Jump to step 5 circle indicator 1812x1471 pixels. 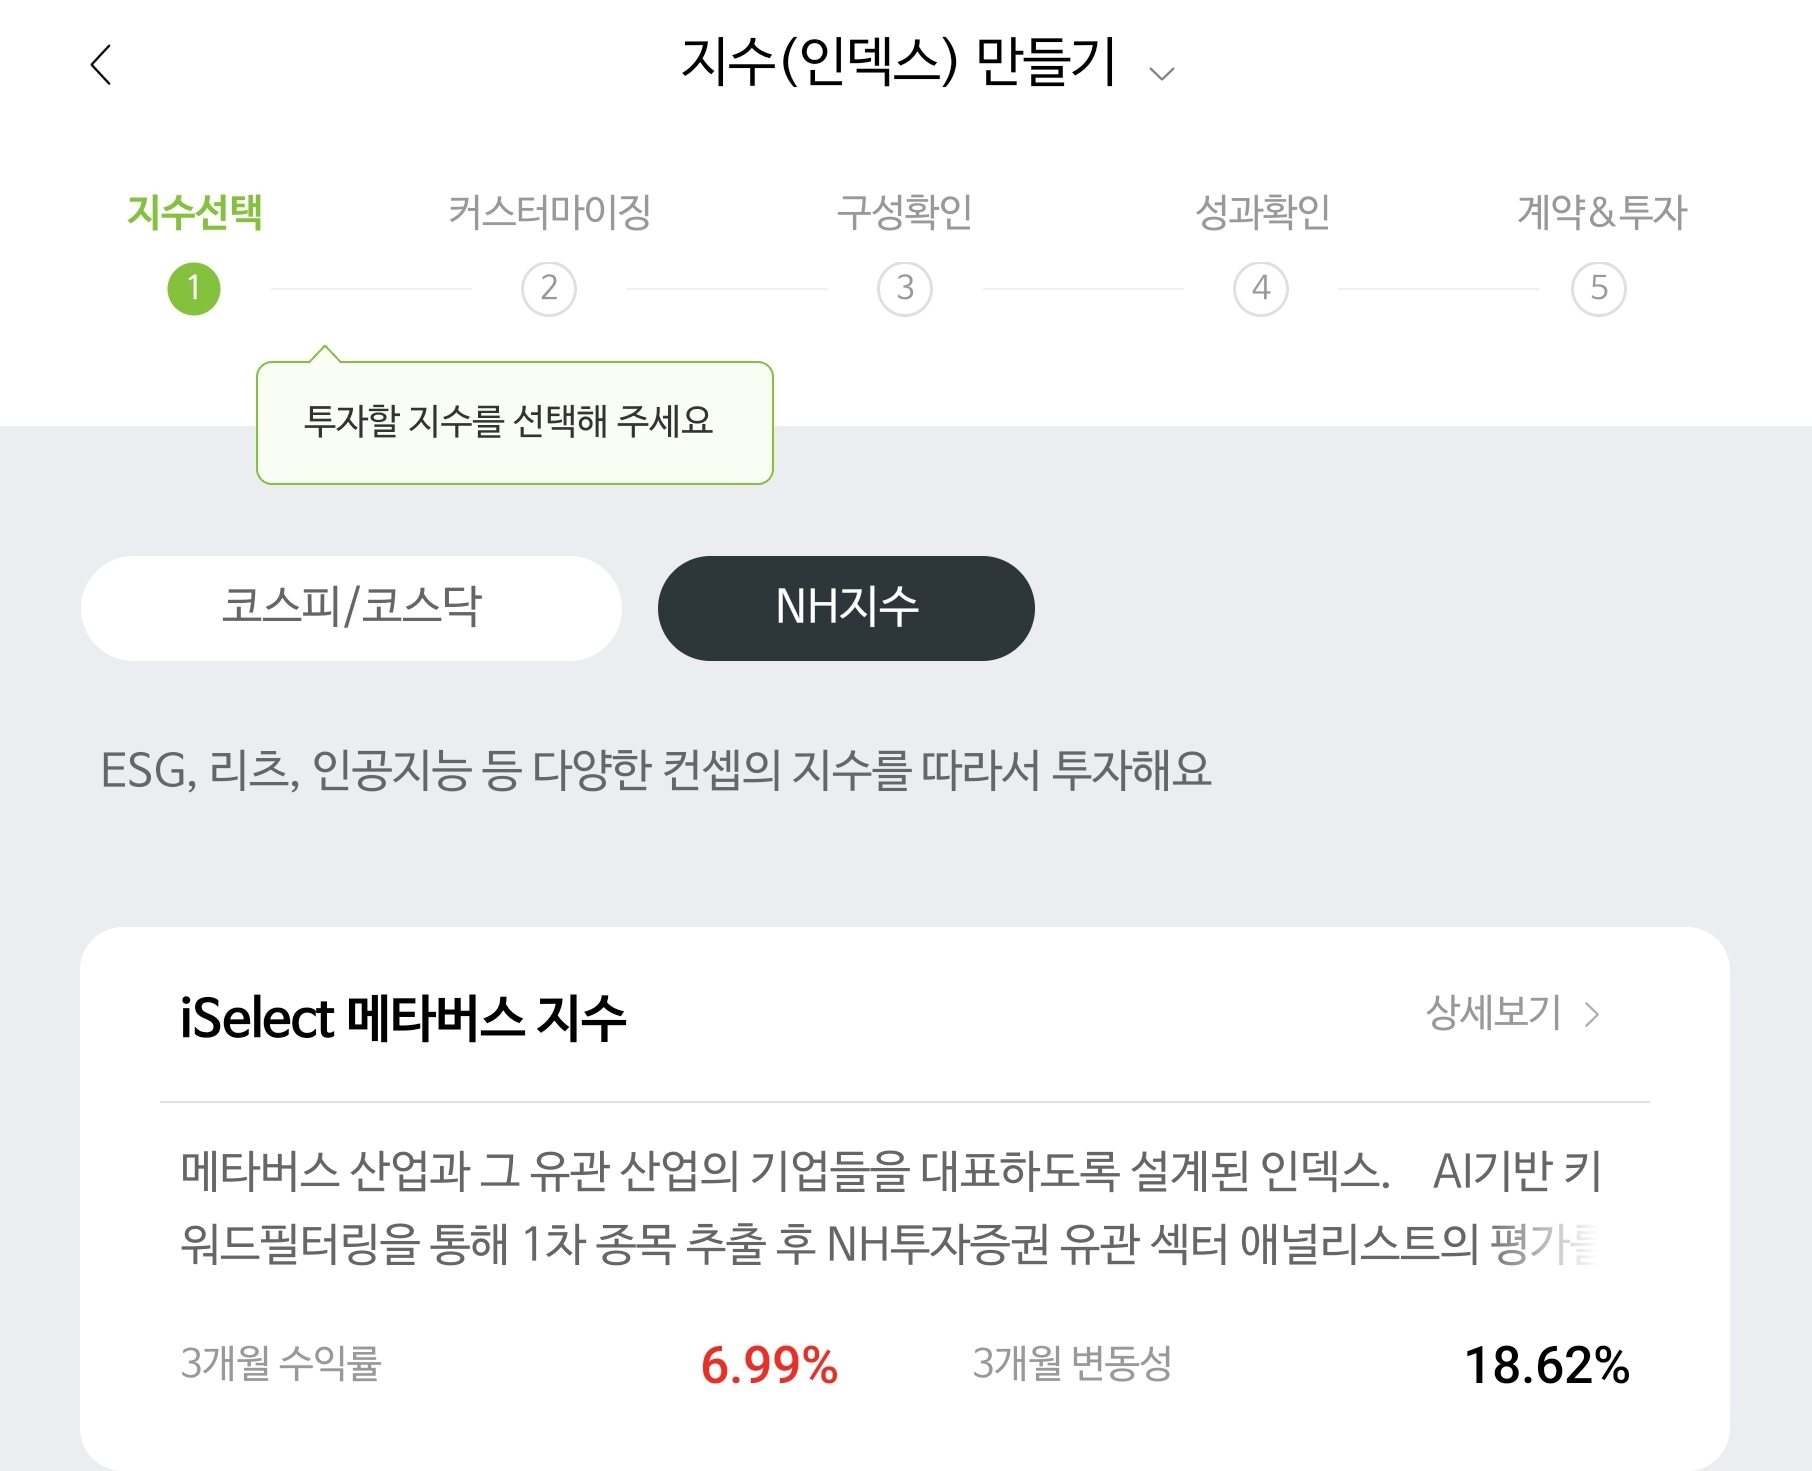point(1599,289)
